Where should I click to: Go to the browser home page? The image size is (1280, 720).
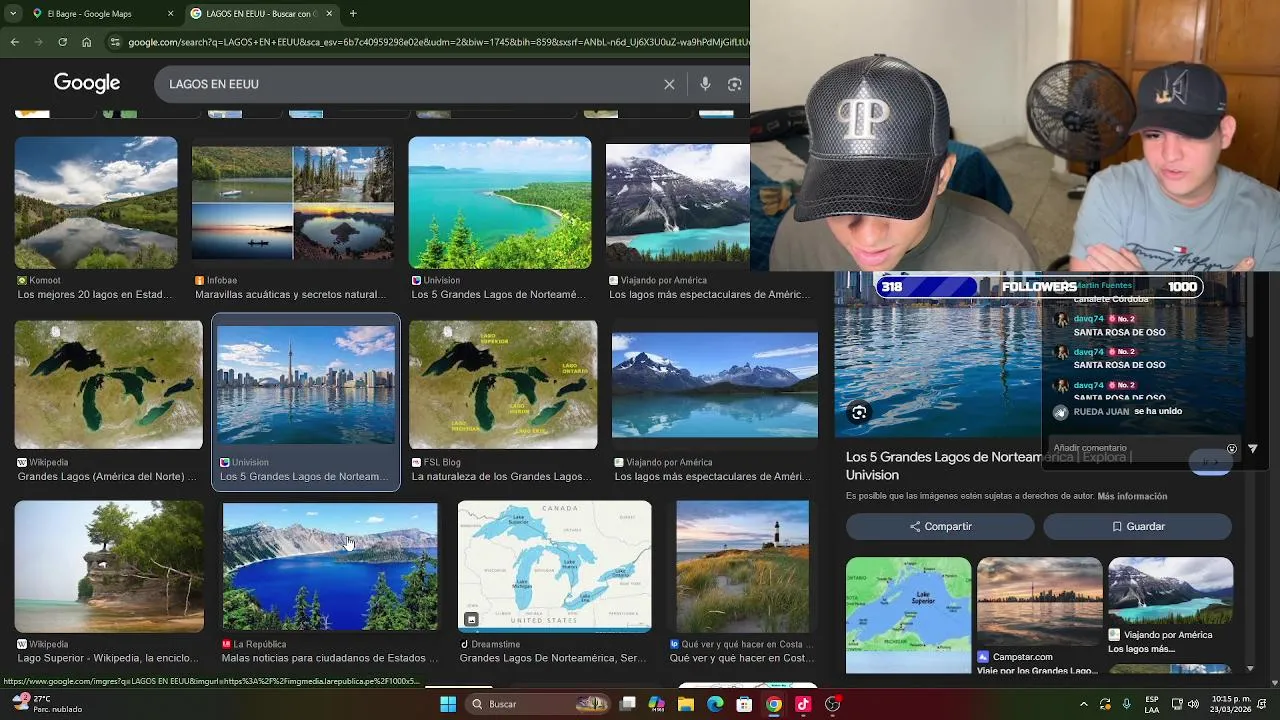click(87, 42)
